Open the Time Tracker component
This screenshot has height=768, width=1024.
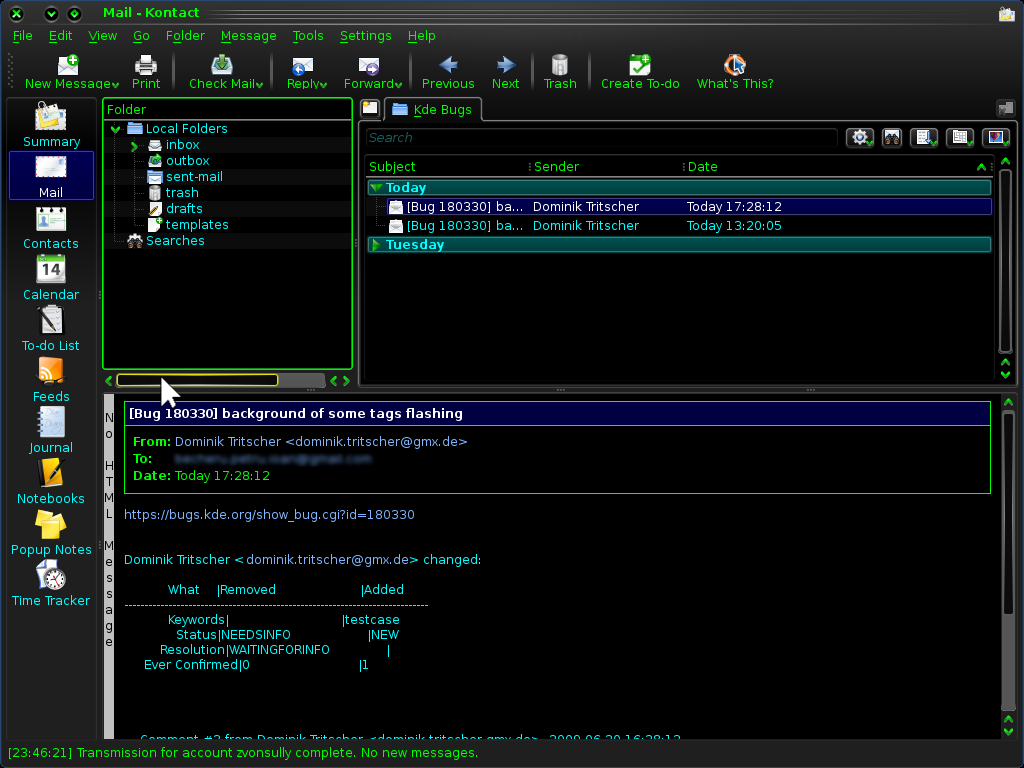(51, 584)
